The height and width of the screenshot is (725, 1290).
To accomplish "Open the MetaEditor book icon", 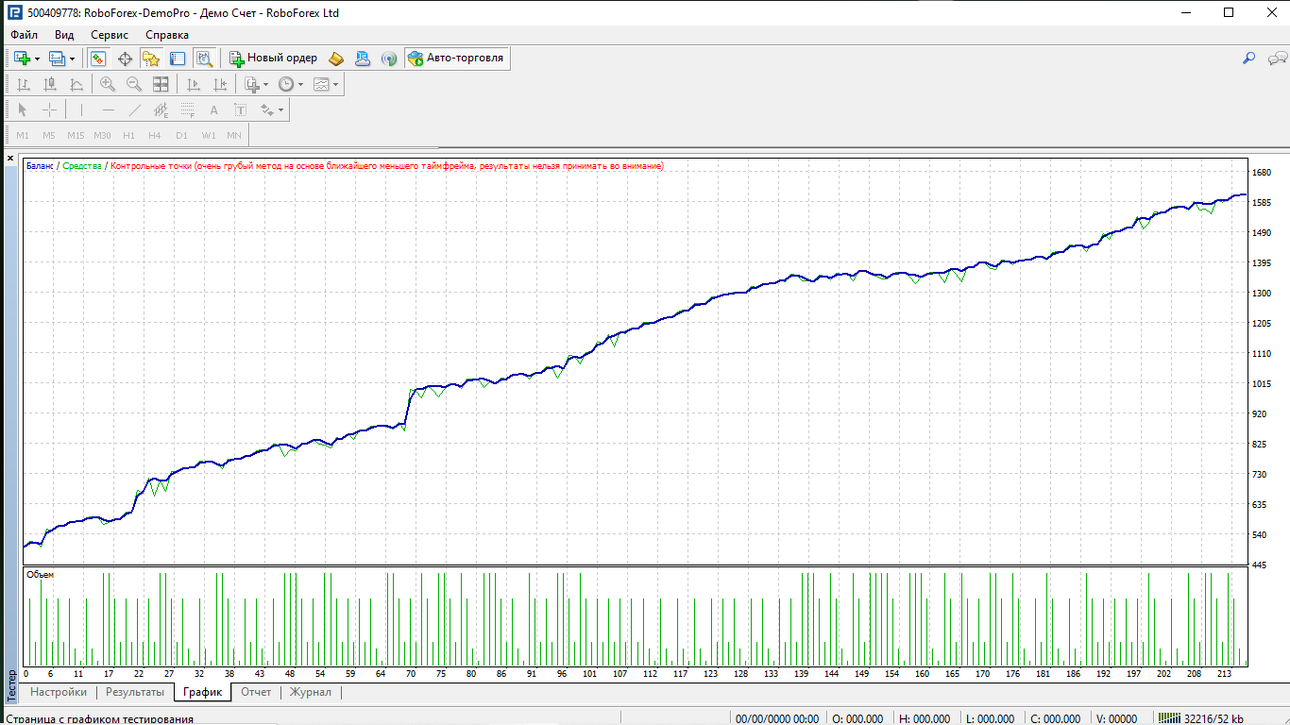I will pyautogui.click(x=336, y=58).
